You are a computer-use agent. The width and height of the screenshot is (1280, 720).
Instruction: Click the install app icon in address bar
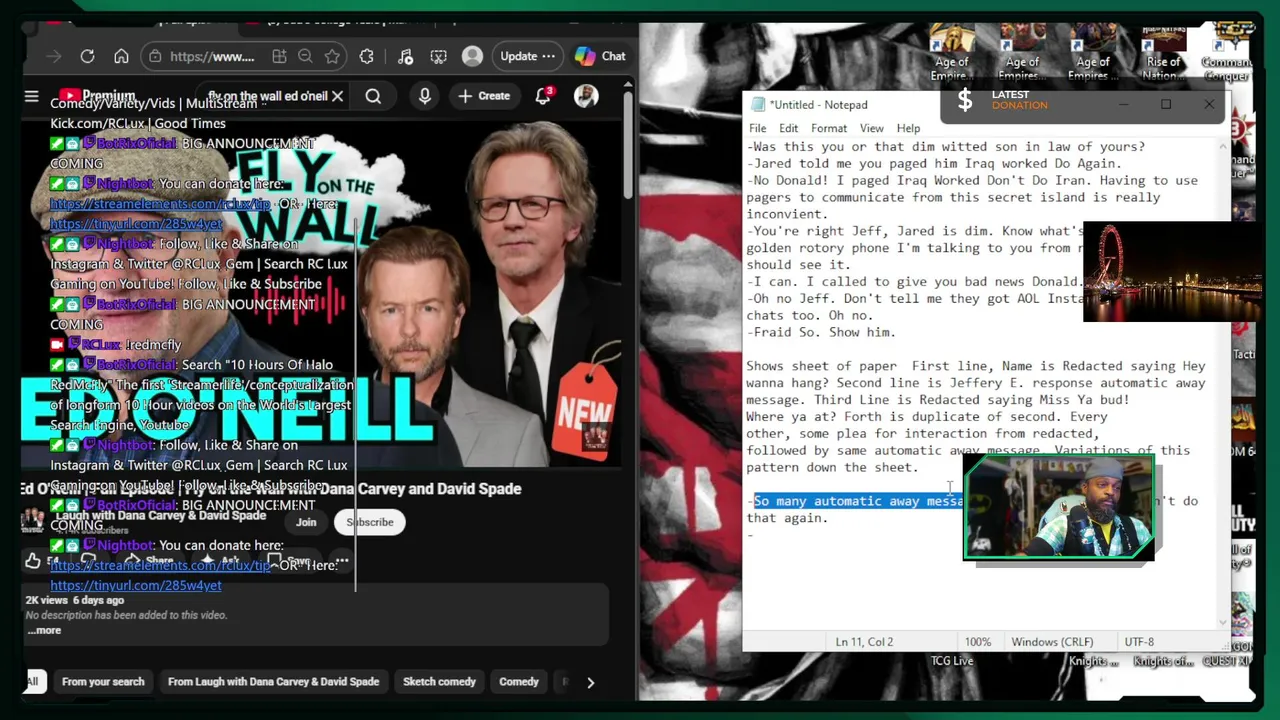tap(279, 57)
